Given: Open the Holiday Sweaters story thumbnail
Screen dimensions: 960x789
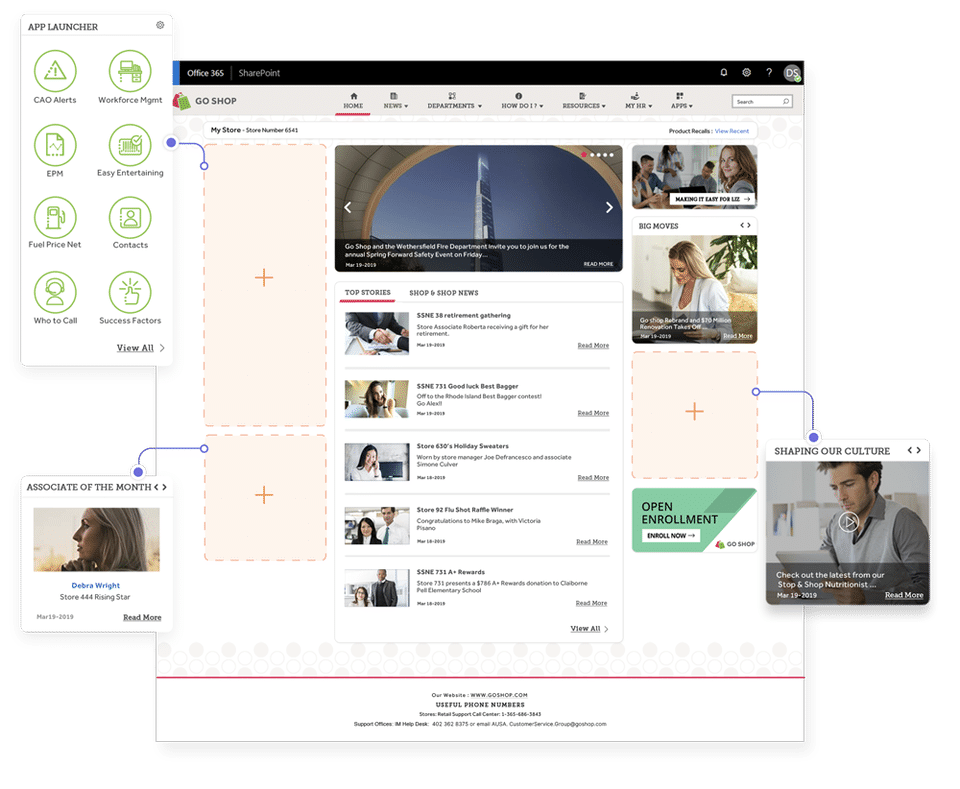Looking at the screenshot, I should click(377, 462).
